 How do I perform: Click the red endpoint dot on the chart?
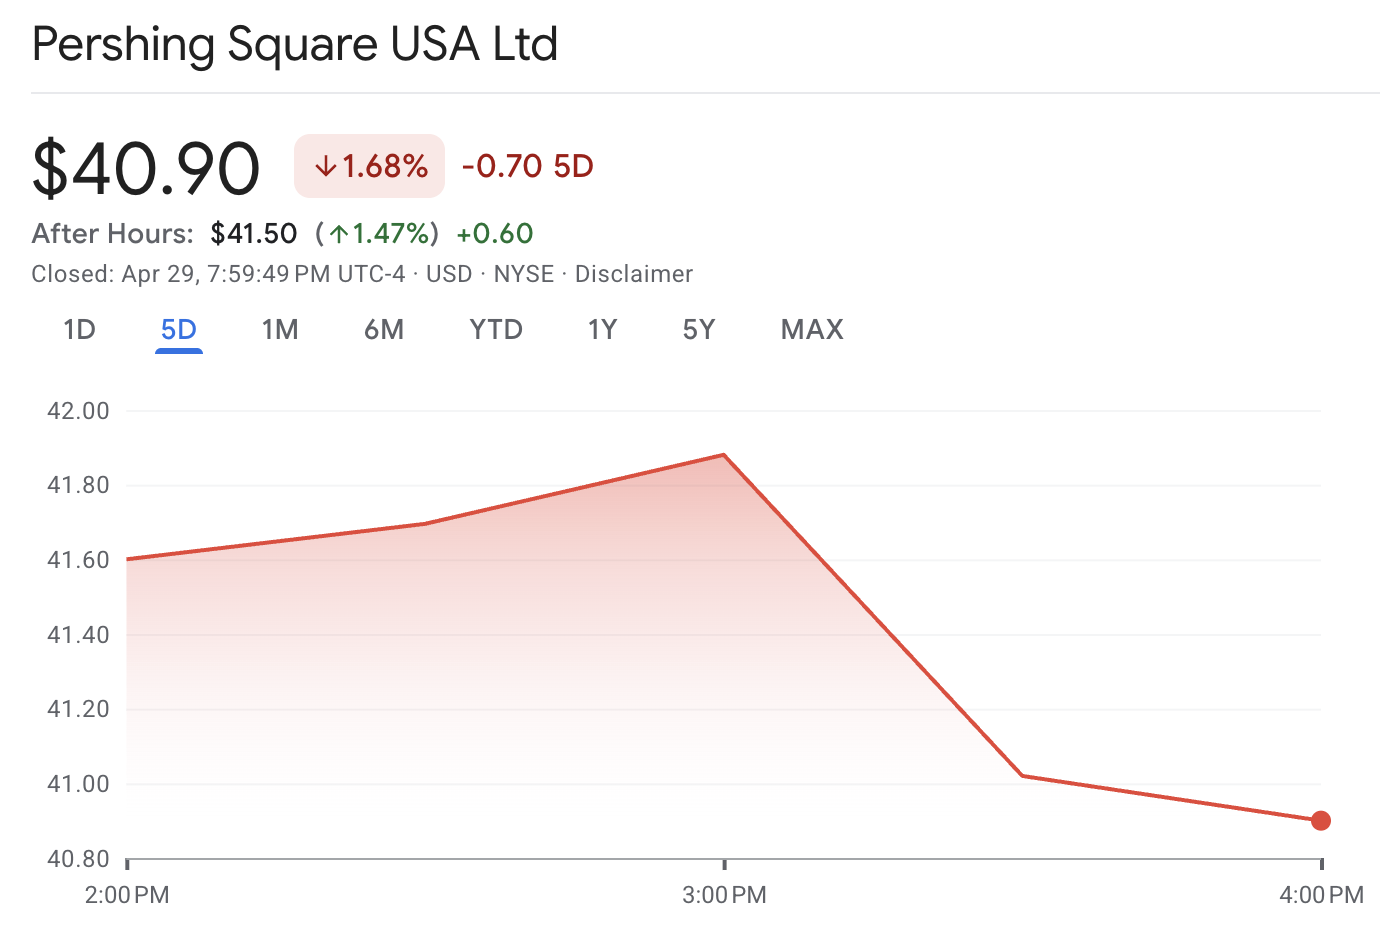pos(1321,820)
